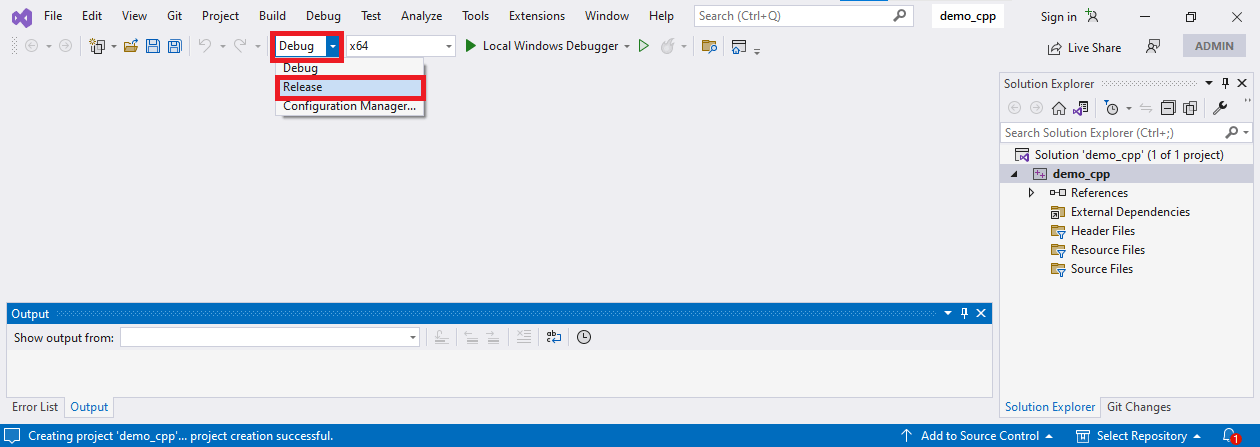1260x447 pixels.
Task: Open Properties wrench icon in Solution Explorer
Action: click(x=1220, y=108)
